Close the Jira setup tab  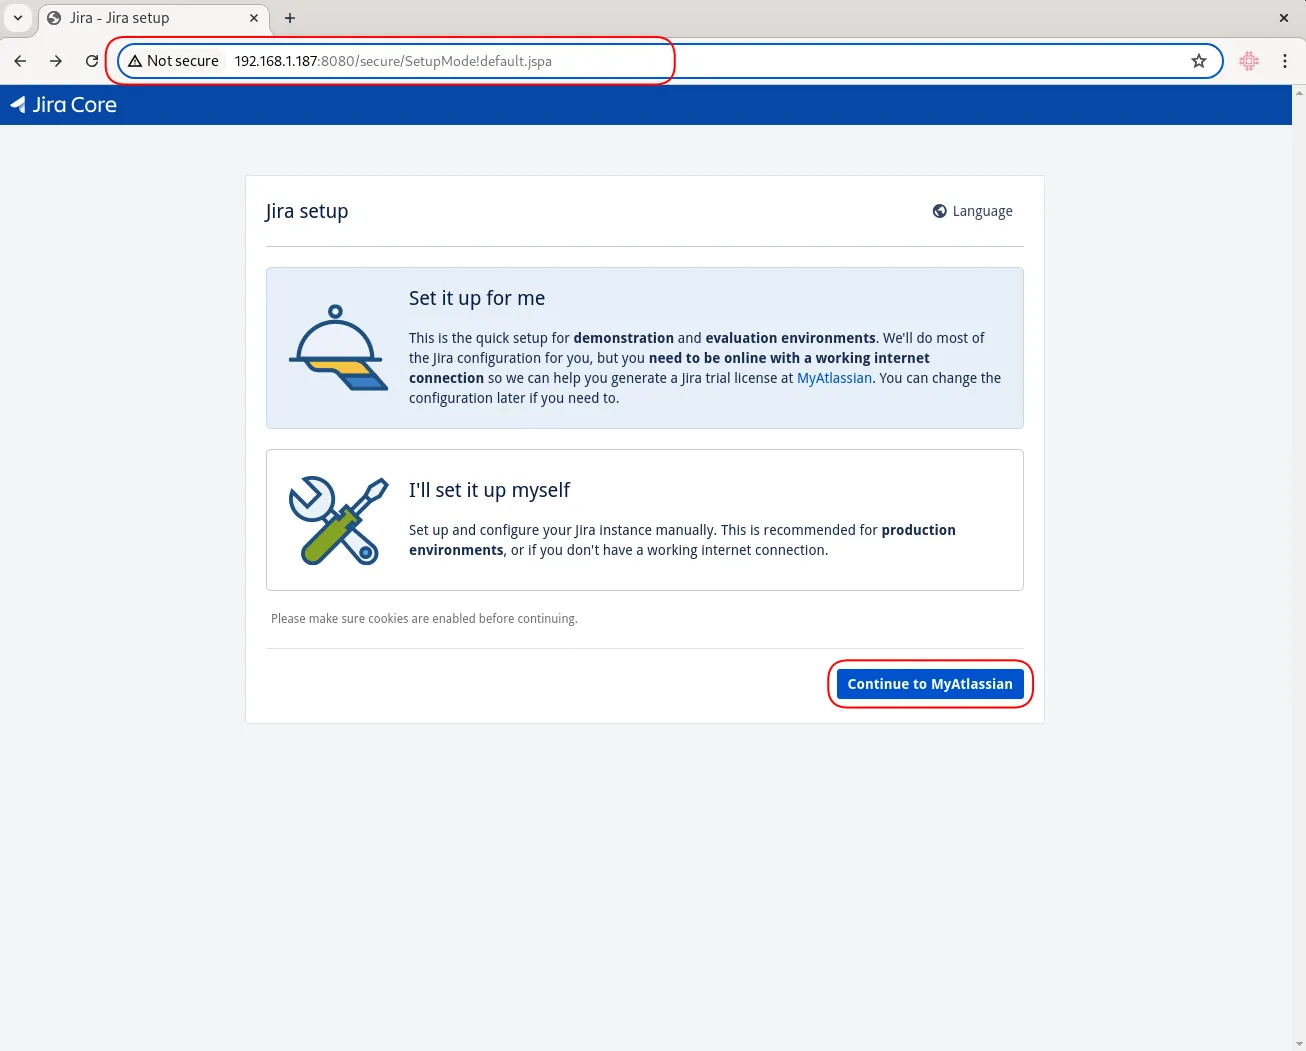pyautogui.click(x=254, y=18)
